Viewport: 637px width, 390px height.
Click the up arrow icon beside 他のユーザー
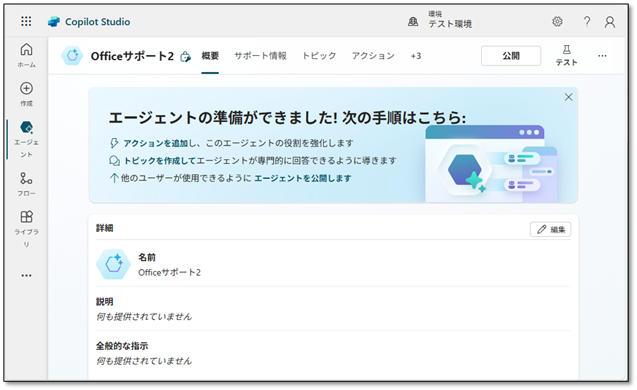(114, 178)
